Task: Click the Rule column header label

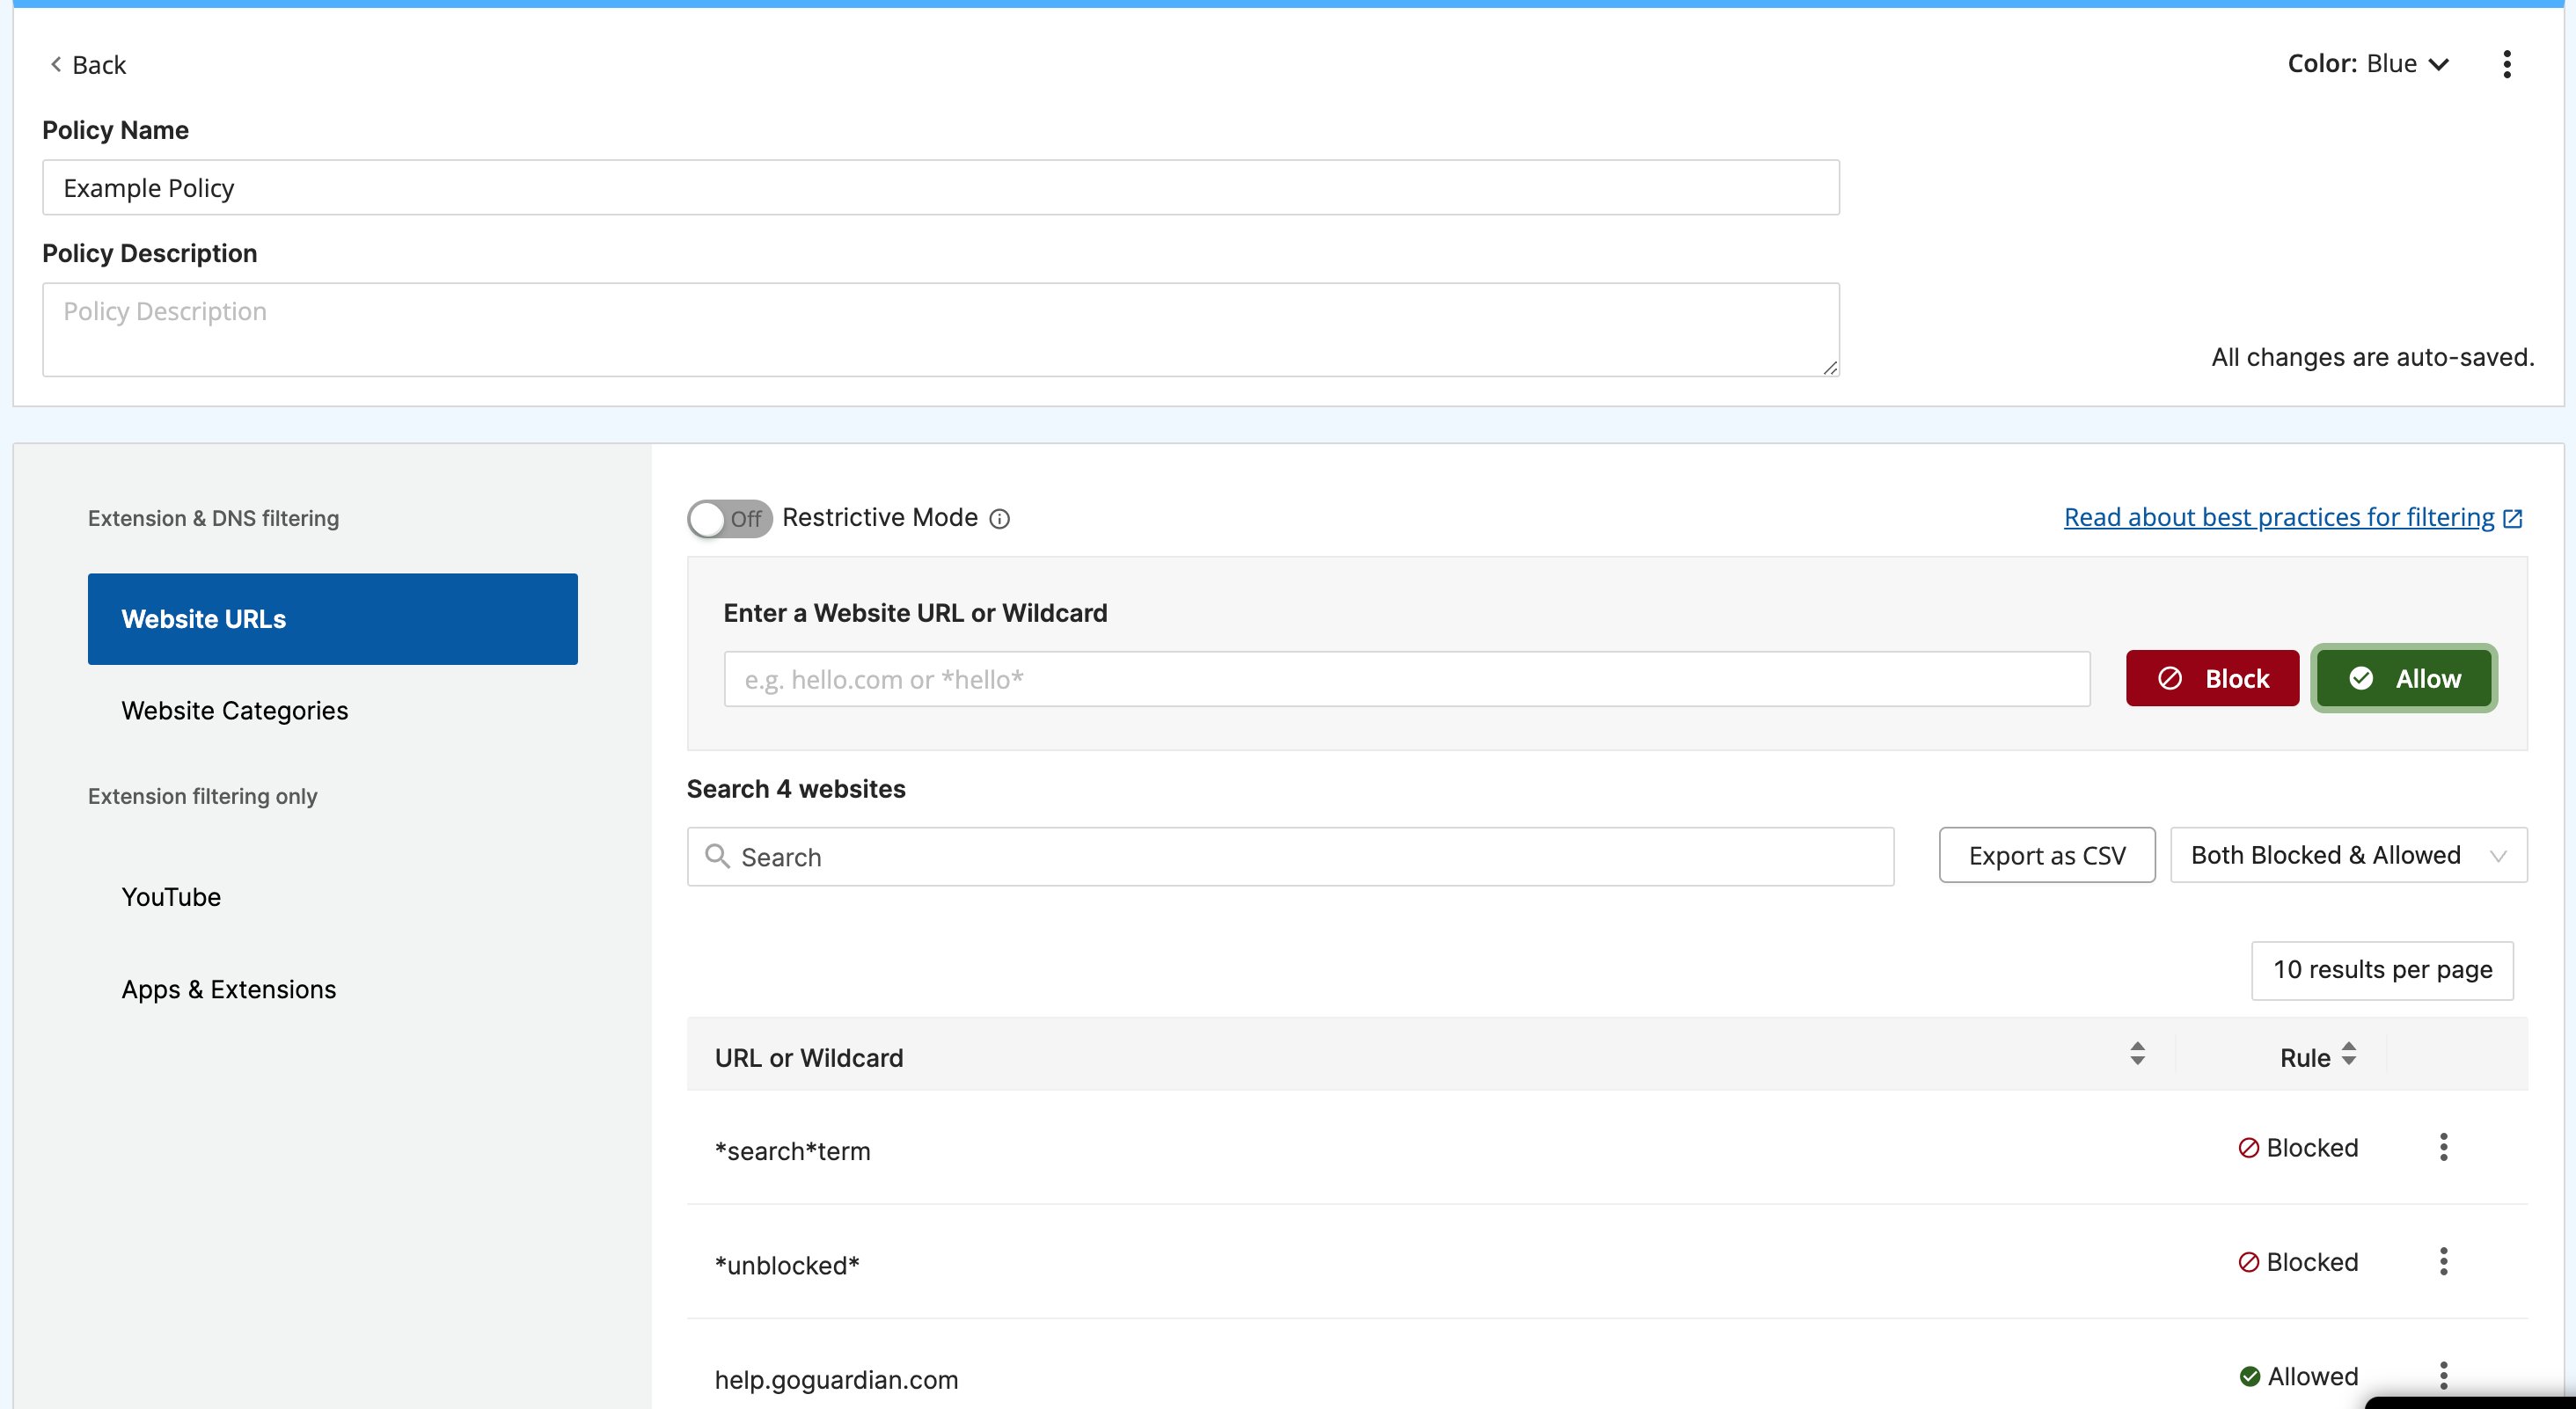Action: coord(2304,1058)
